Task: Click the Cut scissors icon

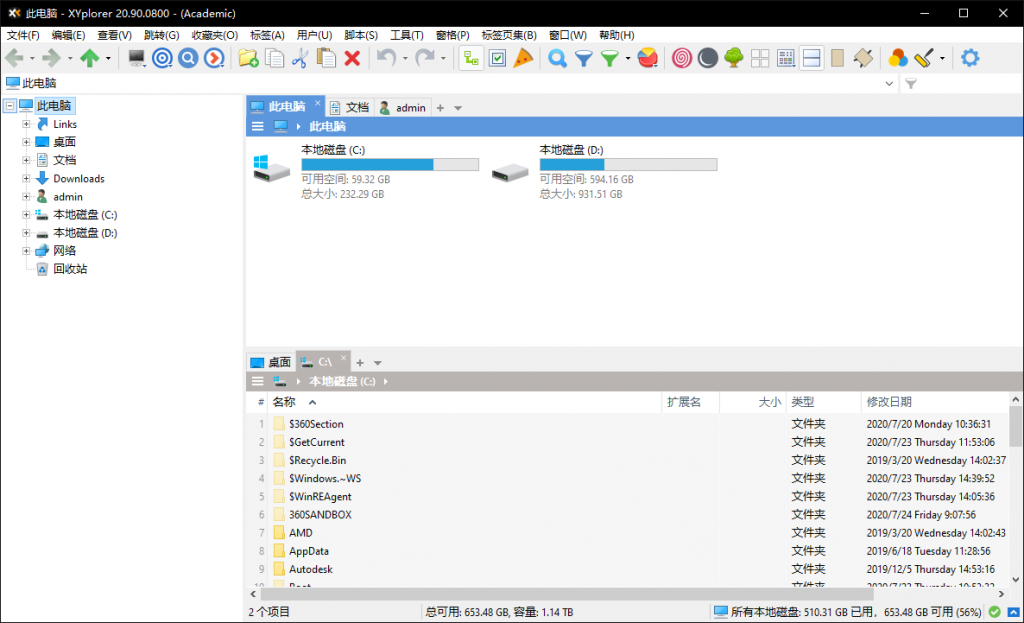Action: pyautogui.click(x=300, y=58)
